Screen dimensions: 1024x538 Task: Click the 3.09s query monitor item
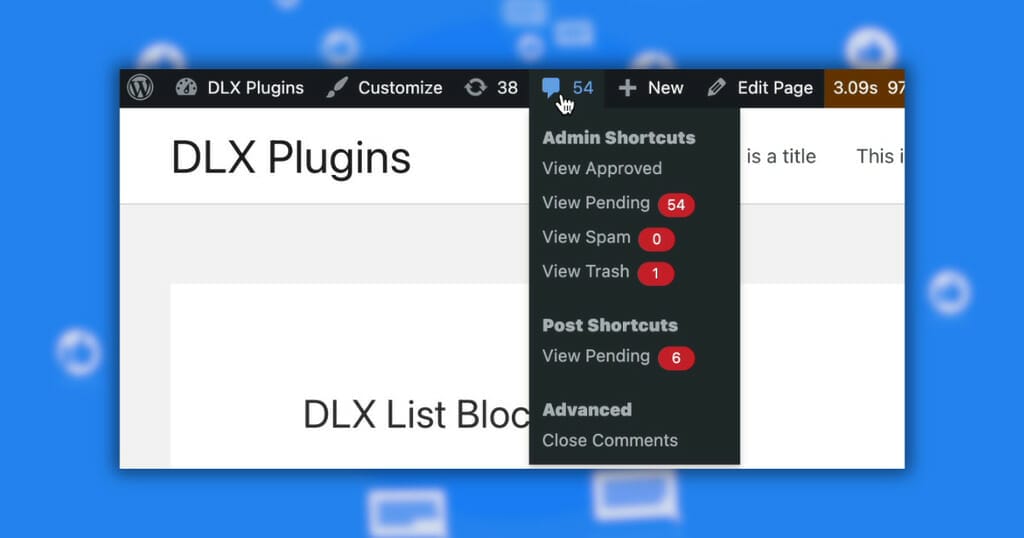(855, 87)
